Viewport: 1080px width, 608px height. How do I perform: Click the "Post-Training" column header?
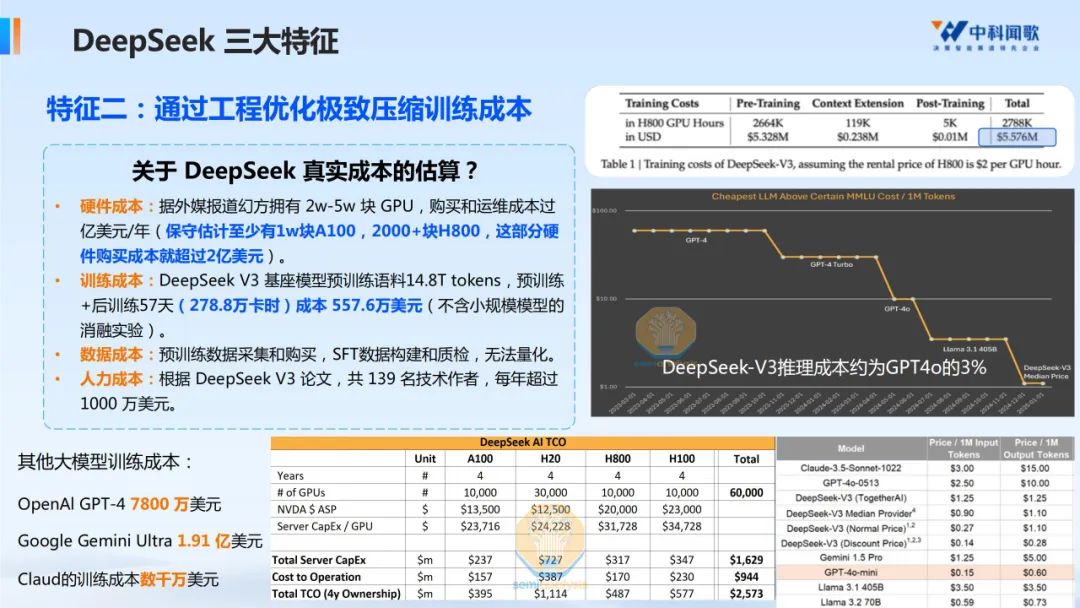[950, 103]
